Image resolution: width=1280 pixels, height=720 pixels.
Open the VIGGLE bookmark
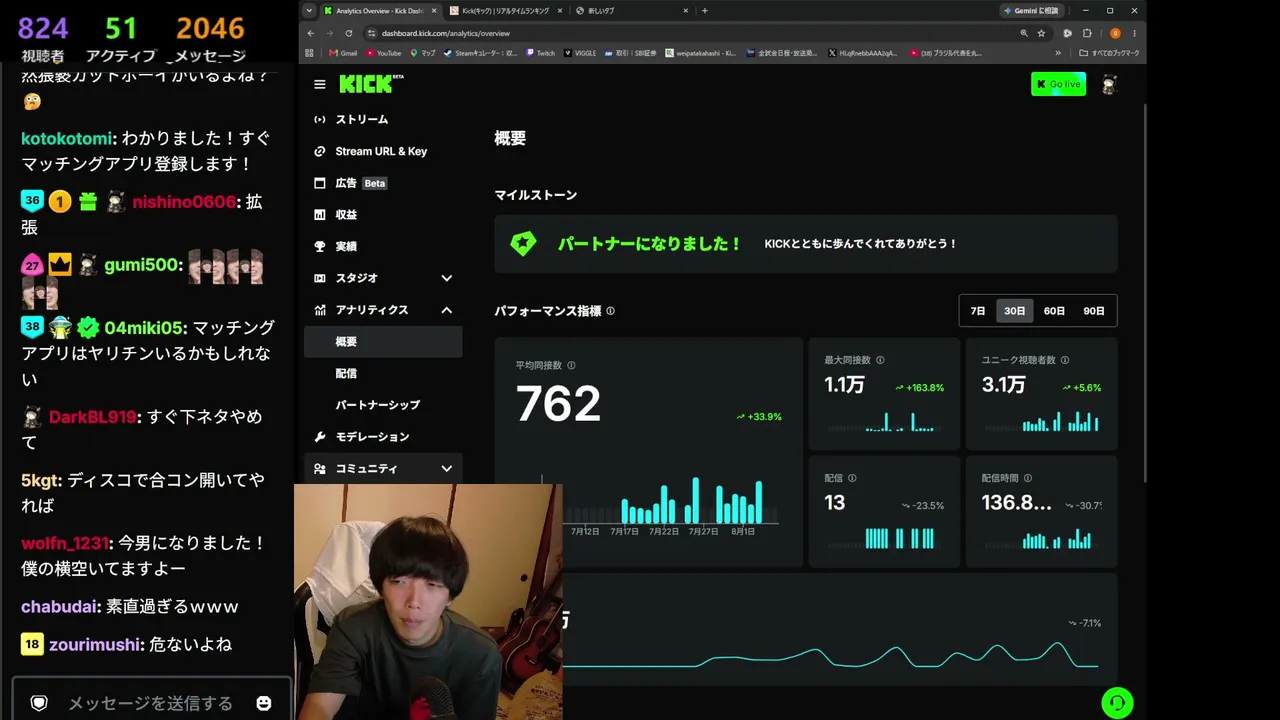[x=582, y=53]
